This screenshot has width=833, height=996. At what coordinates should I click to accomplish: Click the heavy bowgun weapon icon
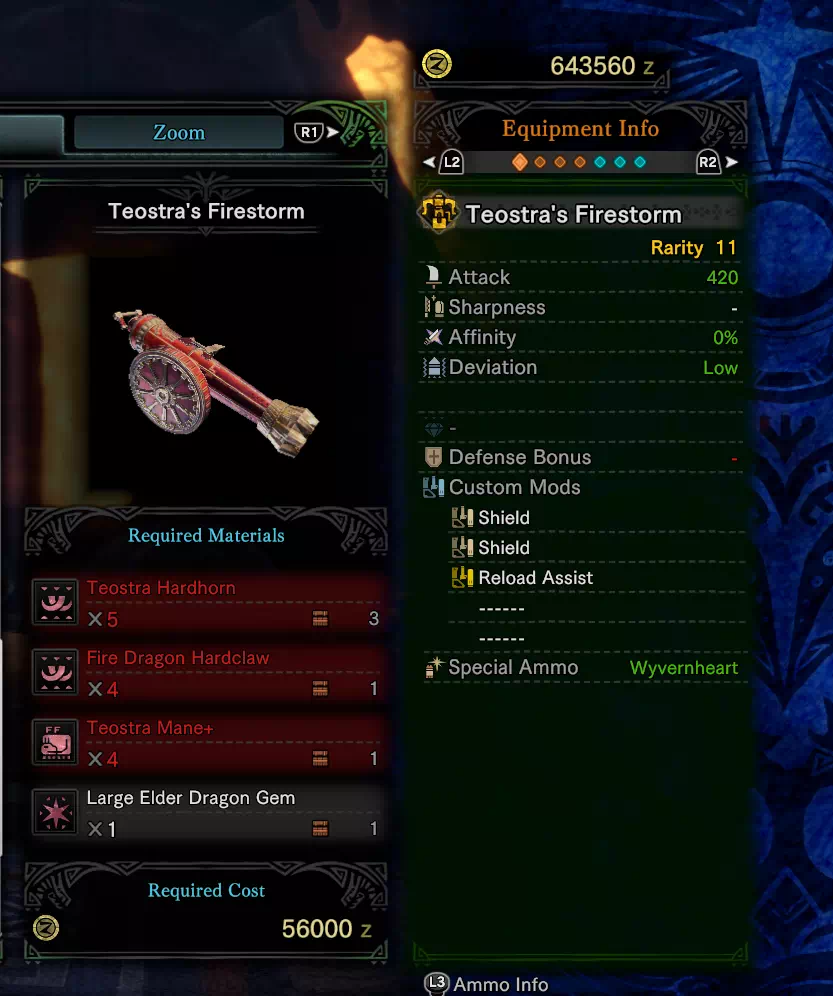click(x=438, y=211)
